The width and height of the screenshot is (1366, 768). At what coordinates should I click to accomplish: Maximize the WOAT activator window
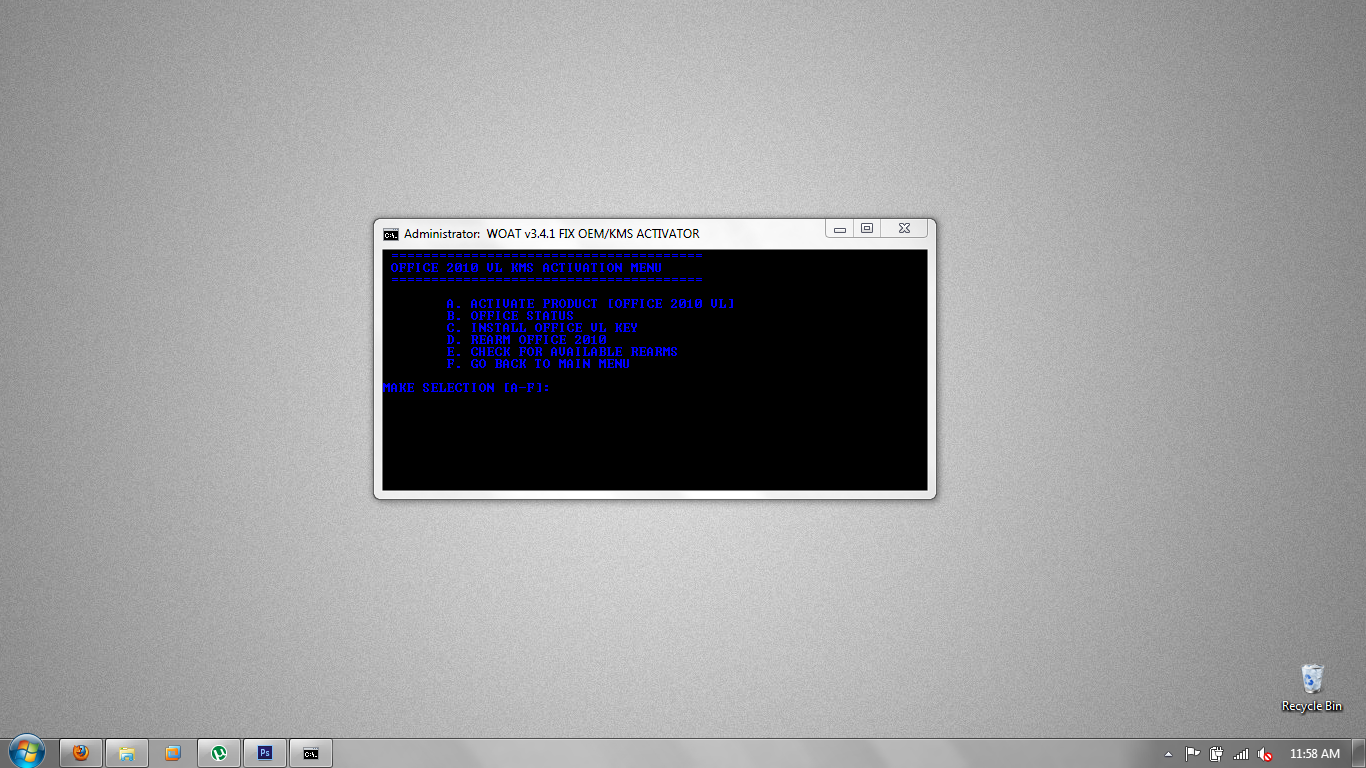pyautogui.click(x=867, y=229)
